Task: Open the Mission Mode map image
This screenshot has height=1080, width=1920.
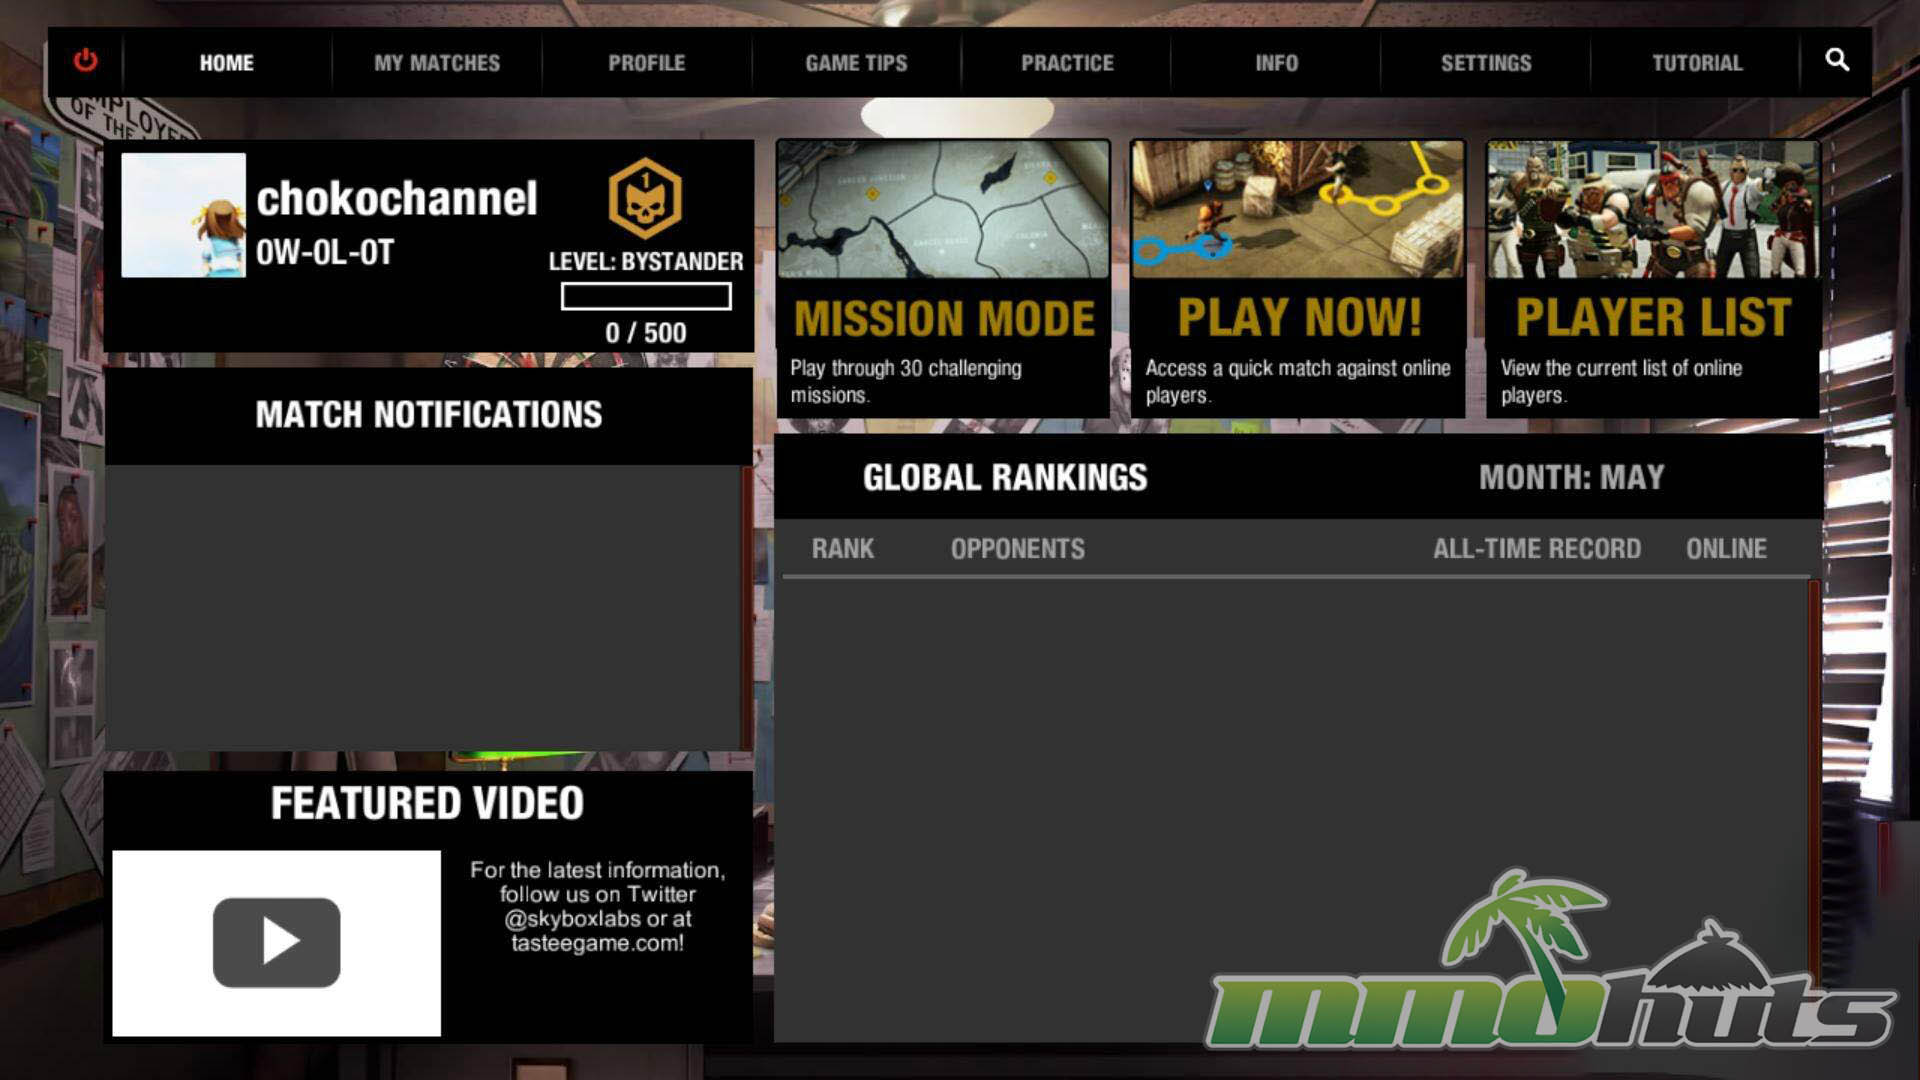Action: click(943, 210)
